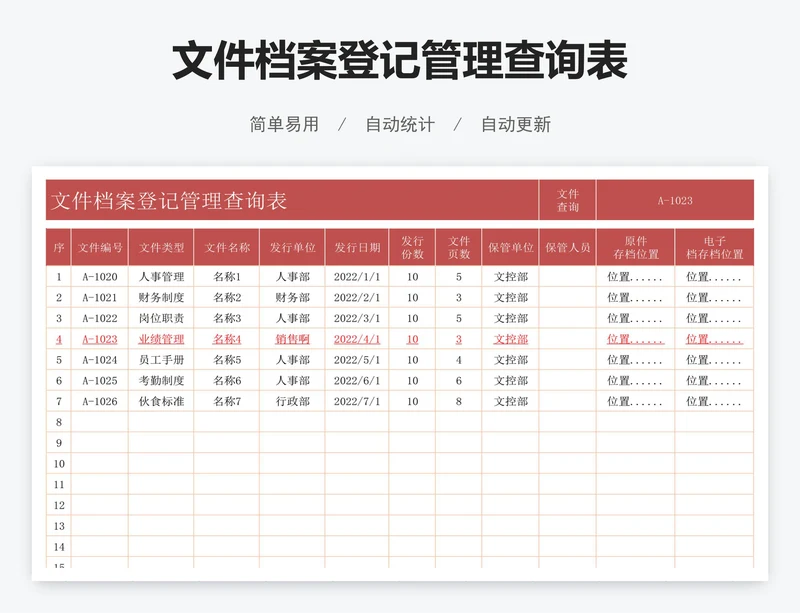
Task: Select the 伙食标准 file type cell
Action: tap(161, 402)
